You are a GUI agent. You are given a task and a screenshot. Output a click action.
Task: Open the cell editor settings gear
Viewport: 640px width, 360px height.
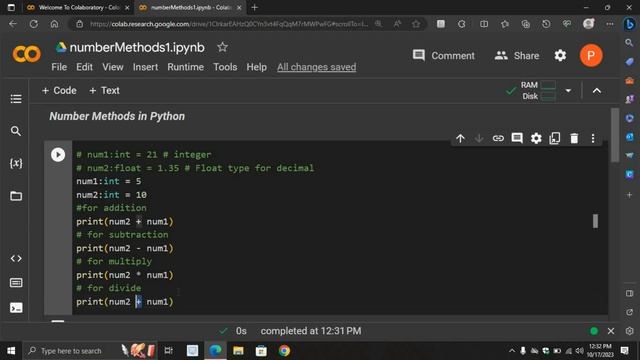pos(536,138)
